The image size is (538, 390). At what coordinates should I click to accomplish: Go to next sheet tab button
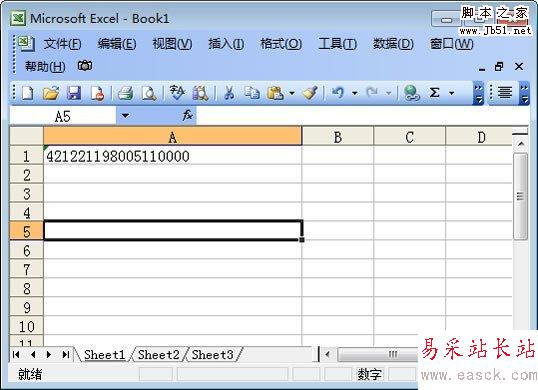click(49, 354)
